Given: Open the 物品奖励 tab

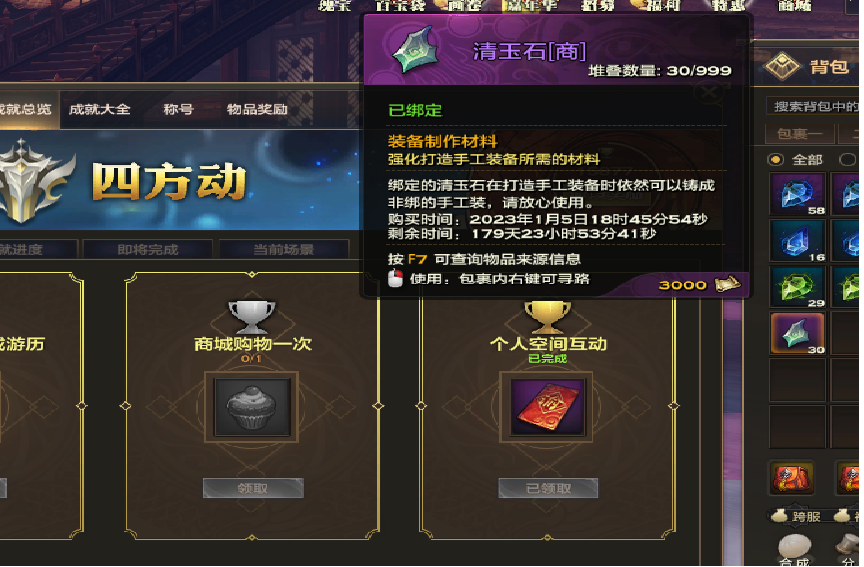Looking at the screenshot, I should pos(257,109).
